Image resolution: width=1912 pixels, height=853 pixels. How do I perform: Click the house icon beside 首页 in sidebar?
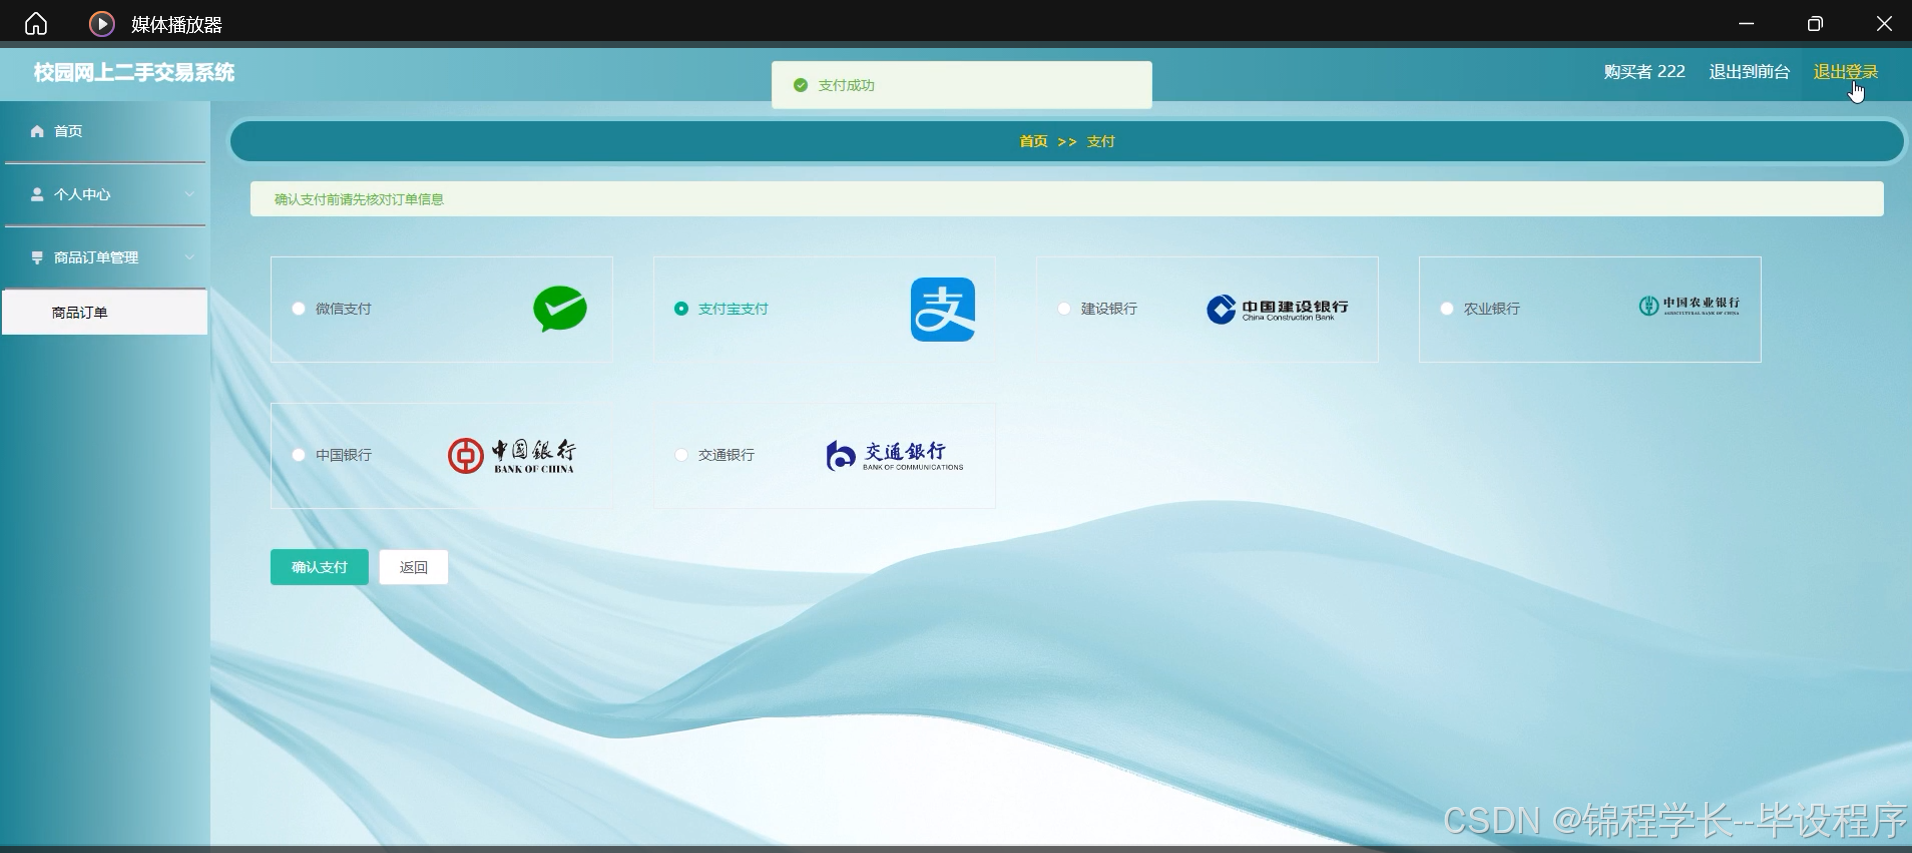pos(37,131)
